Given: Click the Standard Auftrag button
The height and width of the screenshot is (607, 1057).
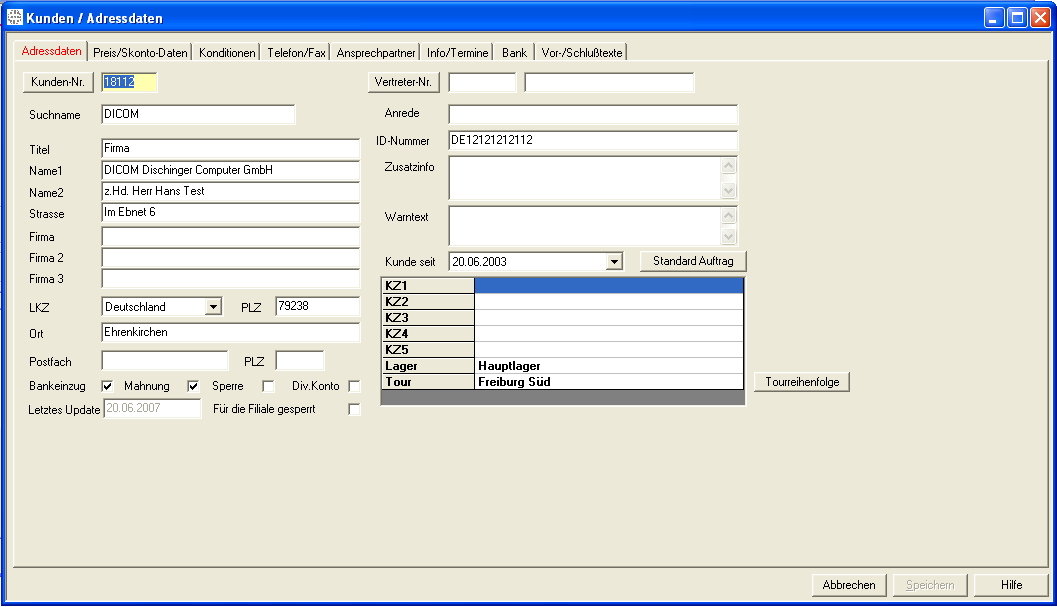Looking at the screenshot, I should click(693, 261).
